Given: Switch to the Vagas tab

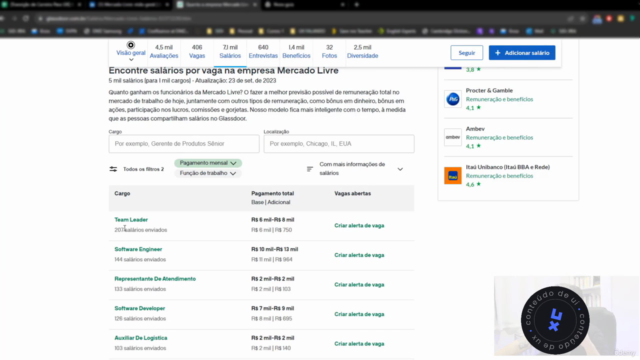Looking at the screenshot, I should click(197, 51).
